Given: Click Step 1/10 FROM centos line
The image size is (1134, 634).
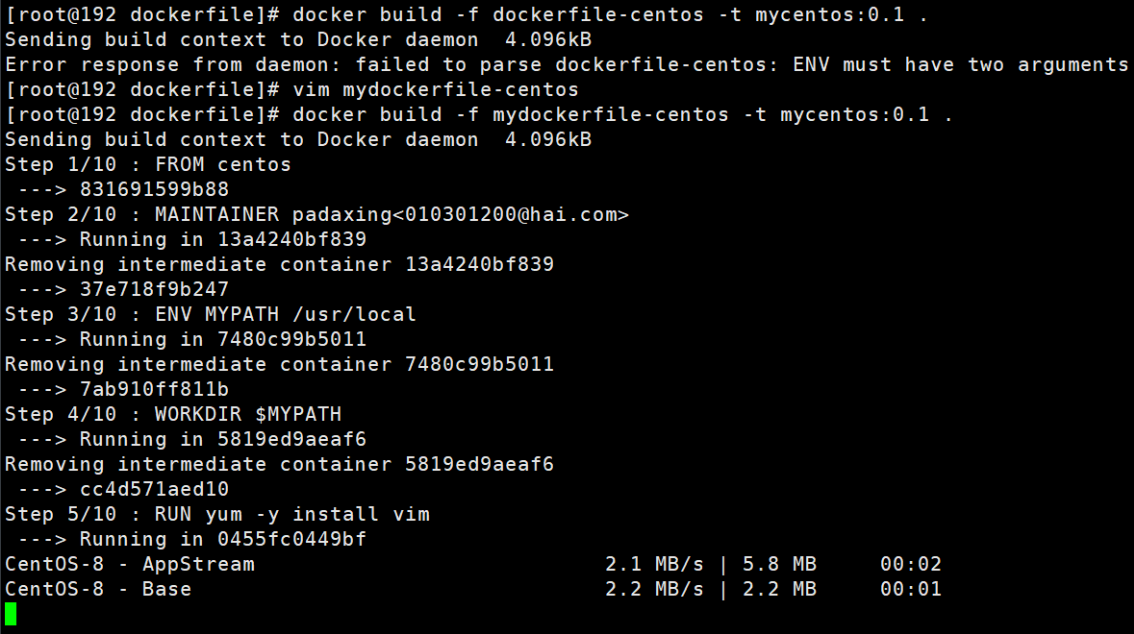Looking at the screenshot, I should pyautogui.click(x=148, y=164).
